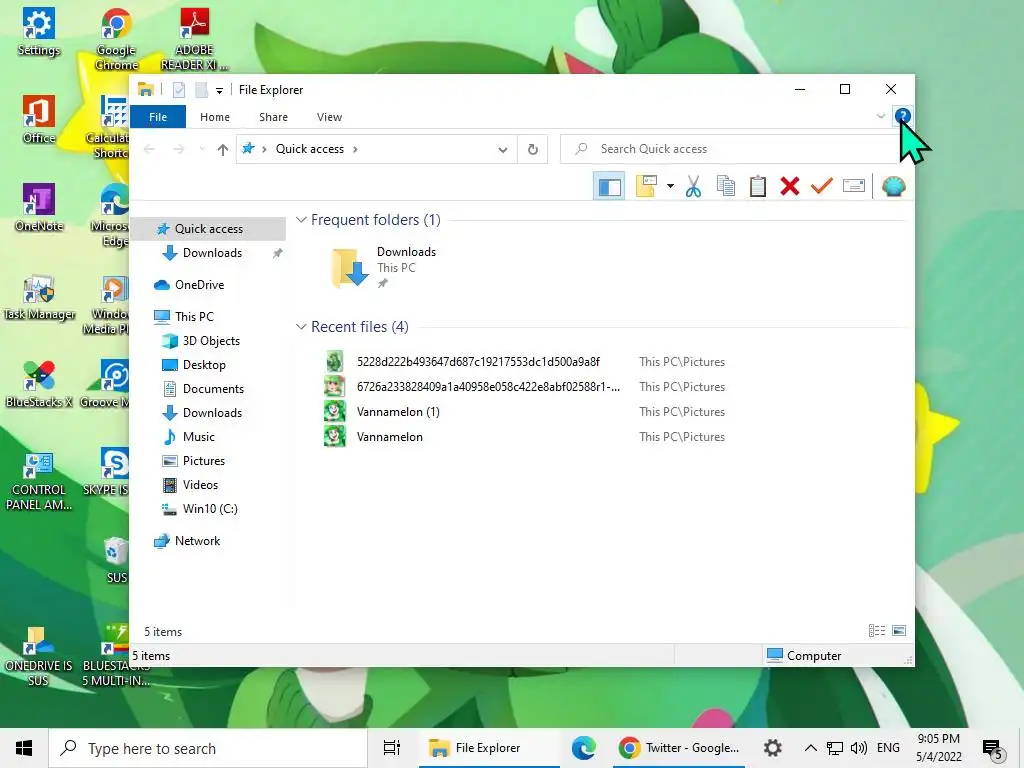The width and height of the screenshot is (1024, 768).
Task: Select file starting with 6726a2338
Action: click(488, 387)
